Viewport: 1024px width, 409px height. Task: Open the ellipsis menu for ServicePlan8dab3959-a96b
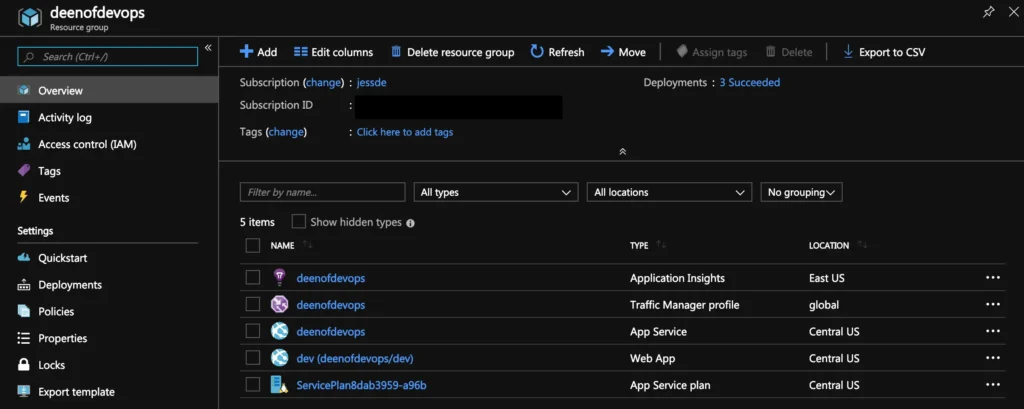(x=992, y=385)
